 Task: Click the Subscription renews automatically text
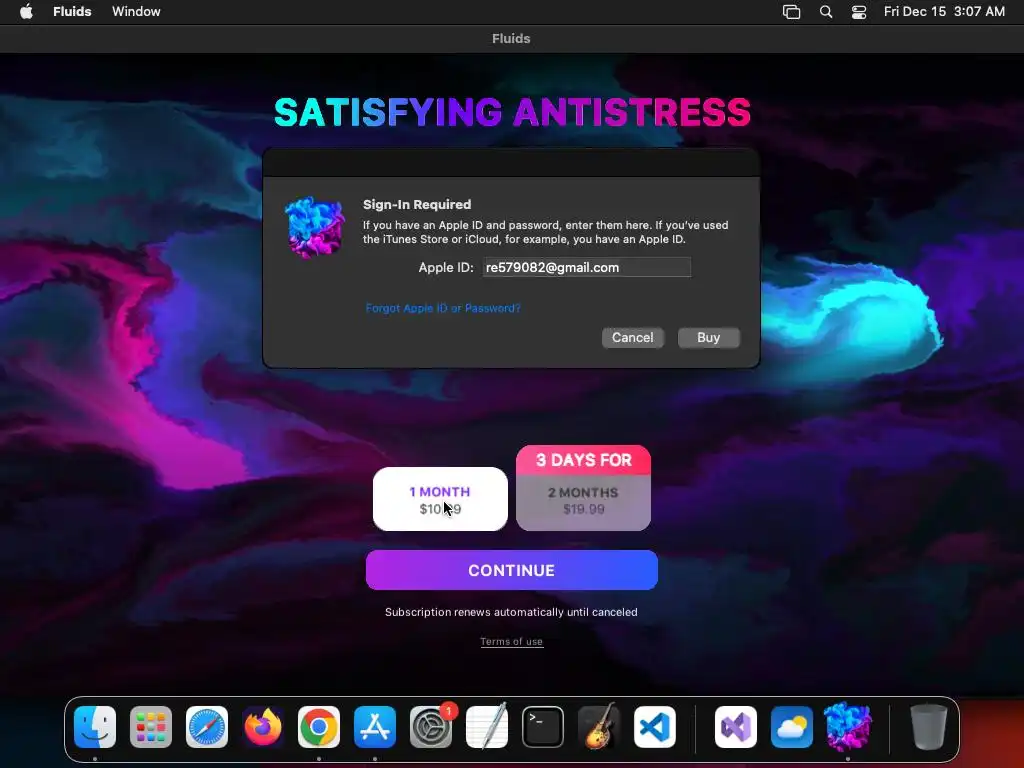[511, 612]
